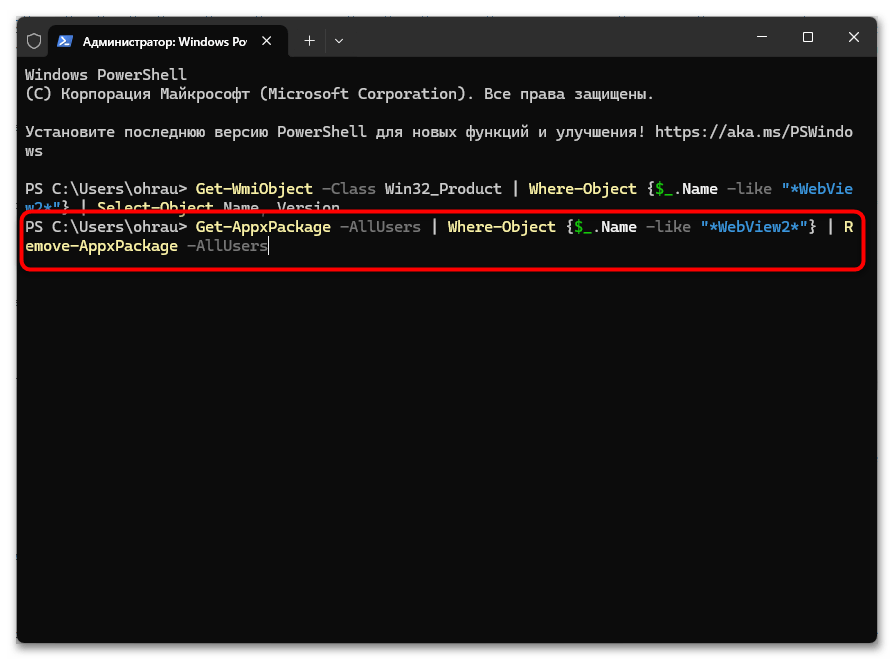Viewport: 894px width, 660px height.
Task: Place cursor after the final -AllUsers parameter
Action: click(268, 246)
